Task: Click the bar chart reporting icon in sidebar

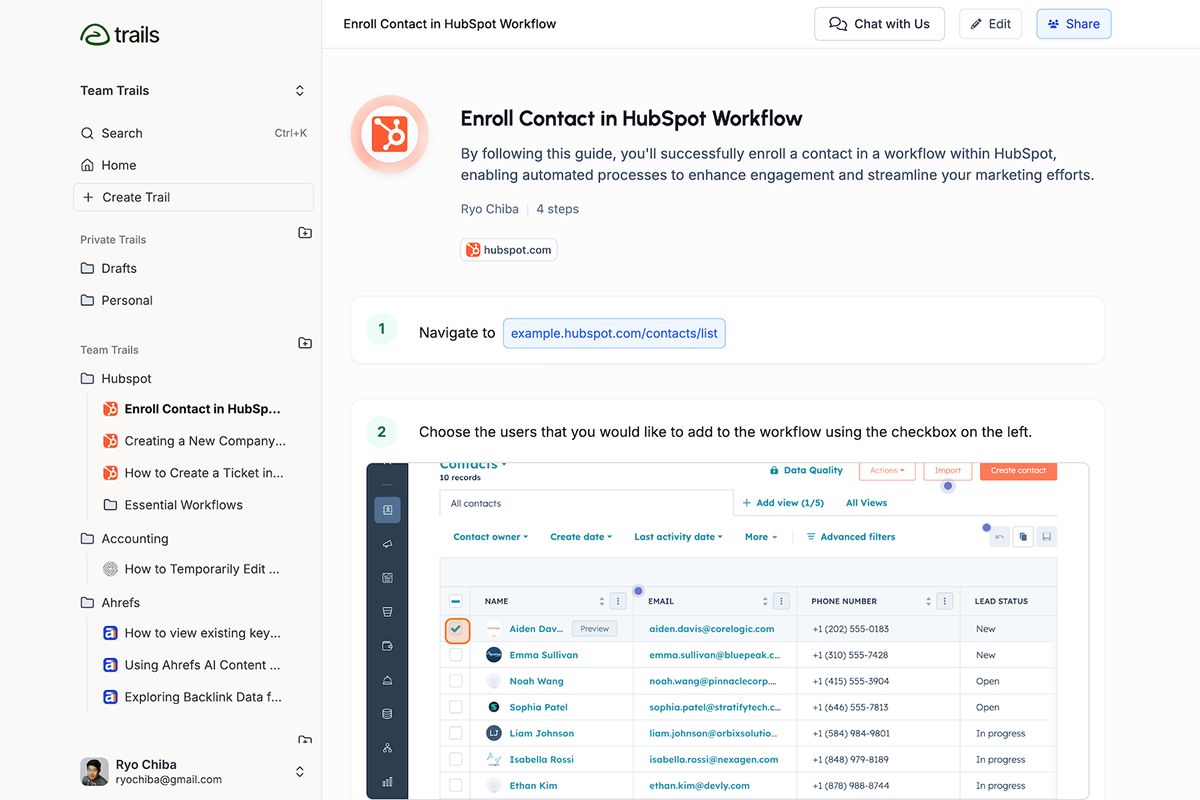Action: tap(388, 782)
